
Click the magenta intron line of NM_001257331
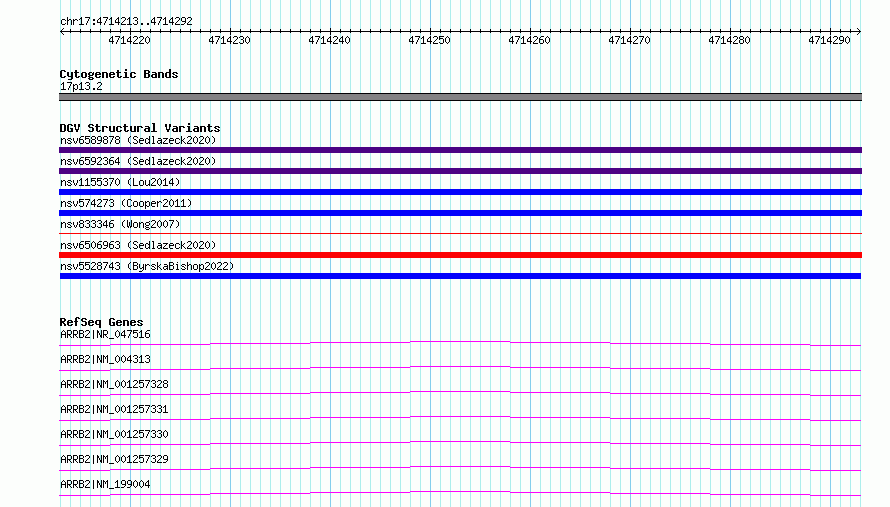tap(460, 417)
